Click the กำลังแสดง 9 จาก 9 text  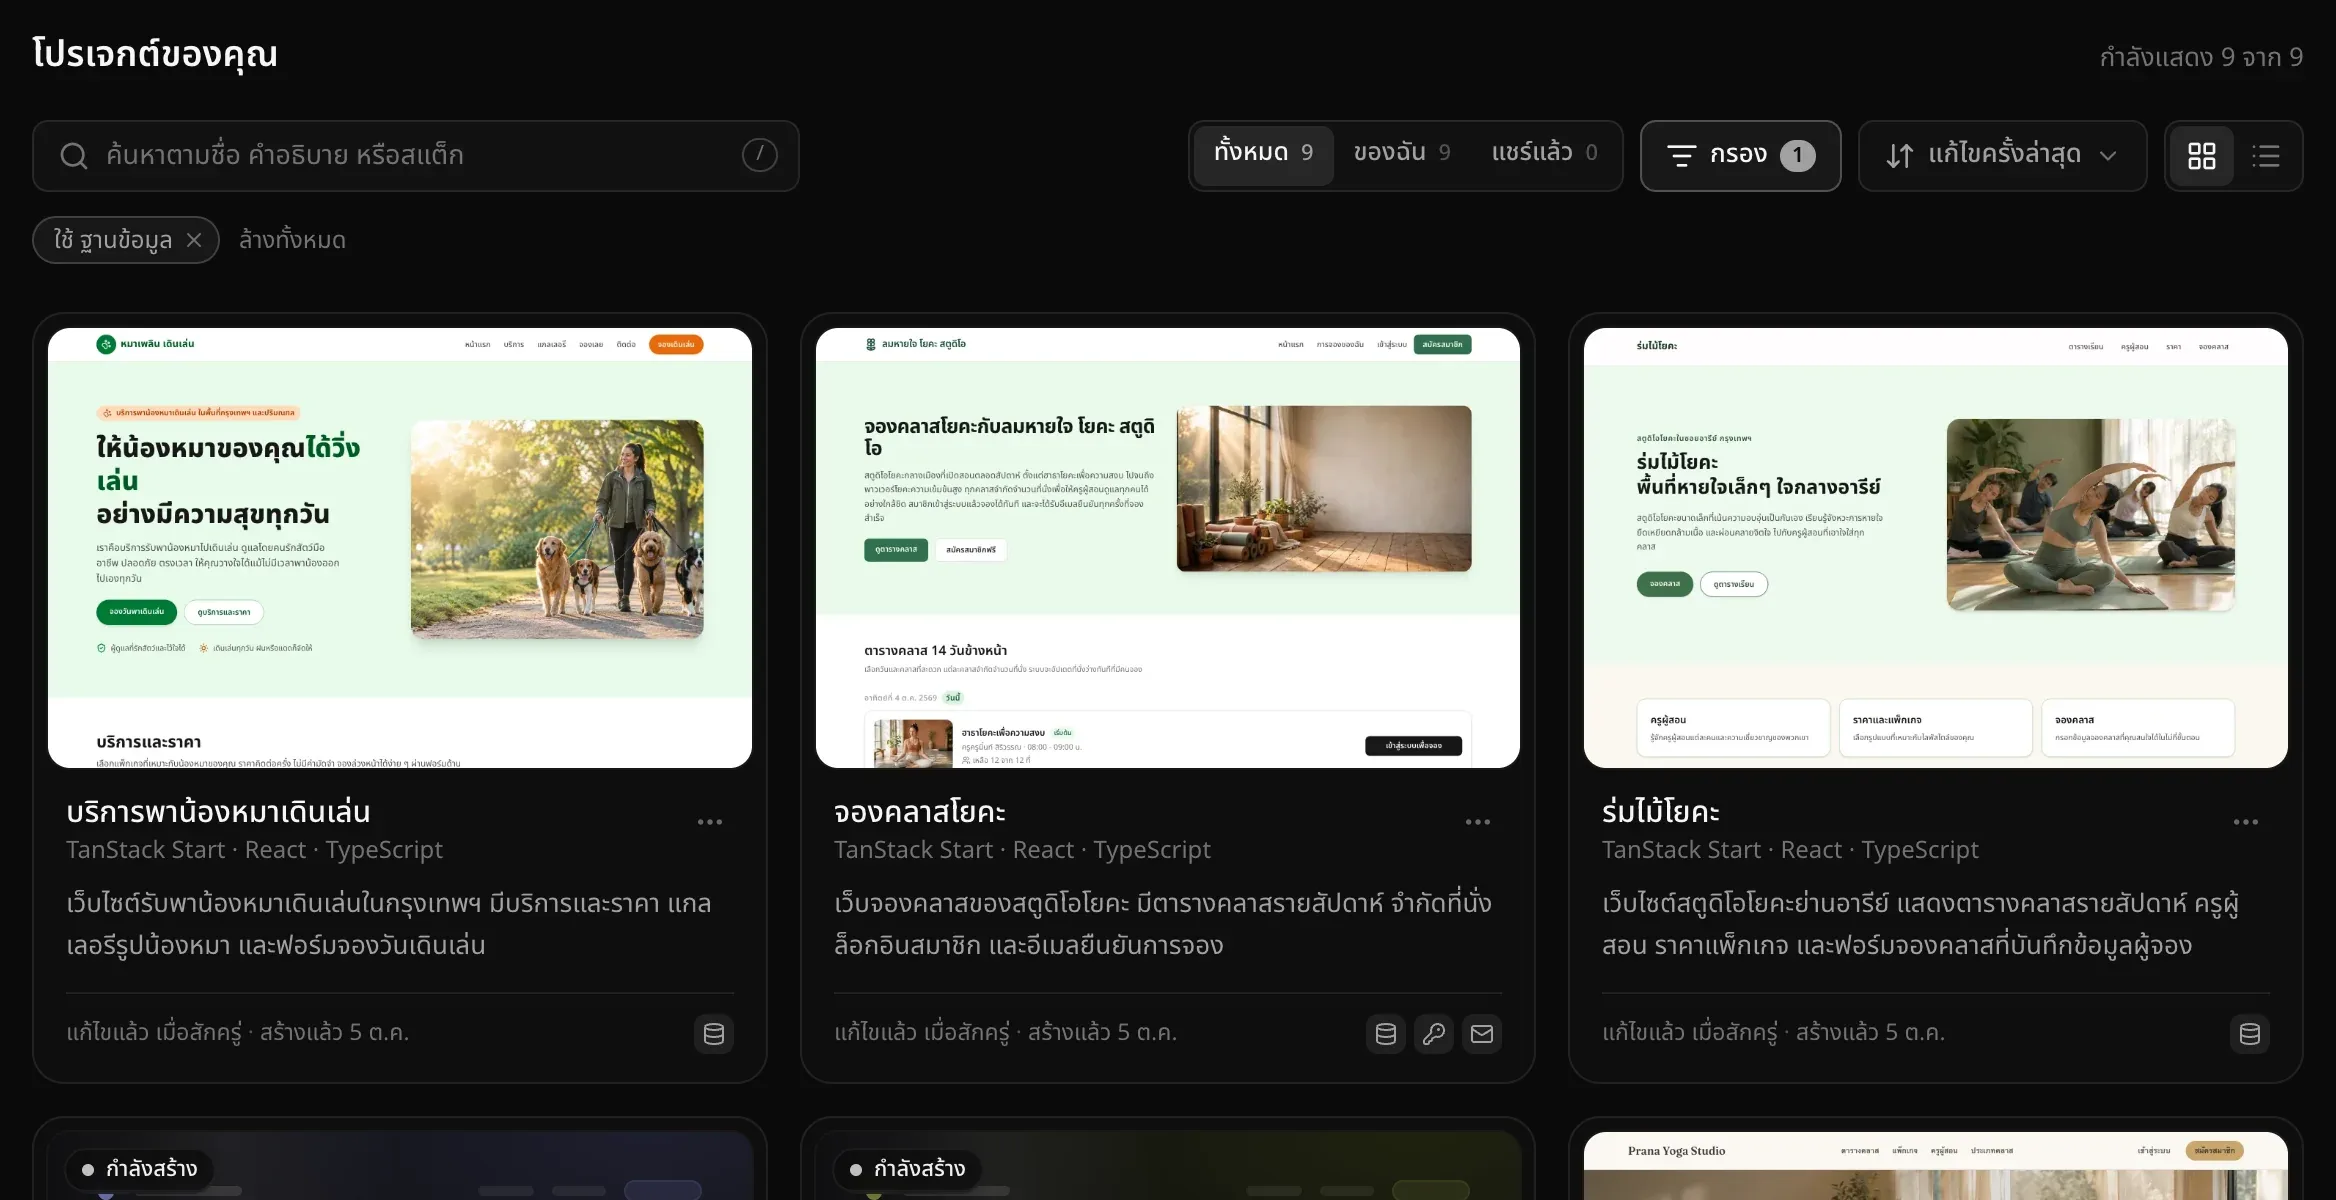(2201, 57)
